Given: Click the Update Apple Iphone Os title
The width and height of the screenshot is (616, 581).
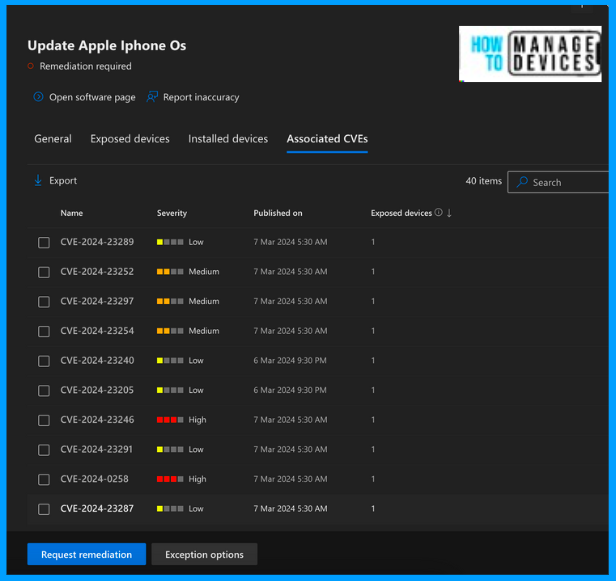Looking at the screenshot, I should pyautogui.click(x=107, y=46).
